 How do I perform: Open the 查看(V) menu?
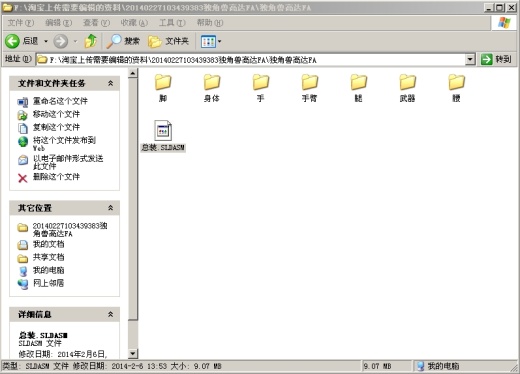[x=96, y=23]
